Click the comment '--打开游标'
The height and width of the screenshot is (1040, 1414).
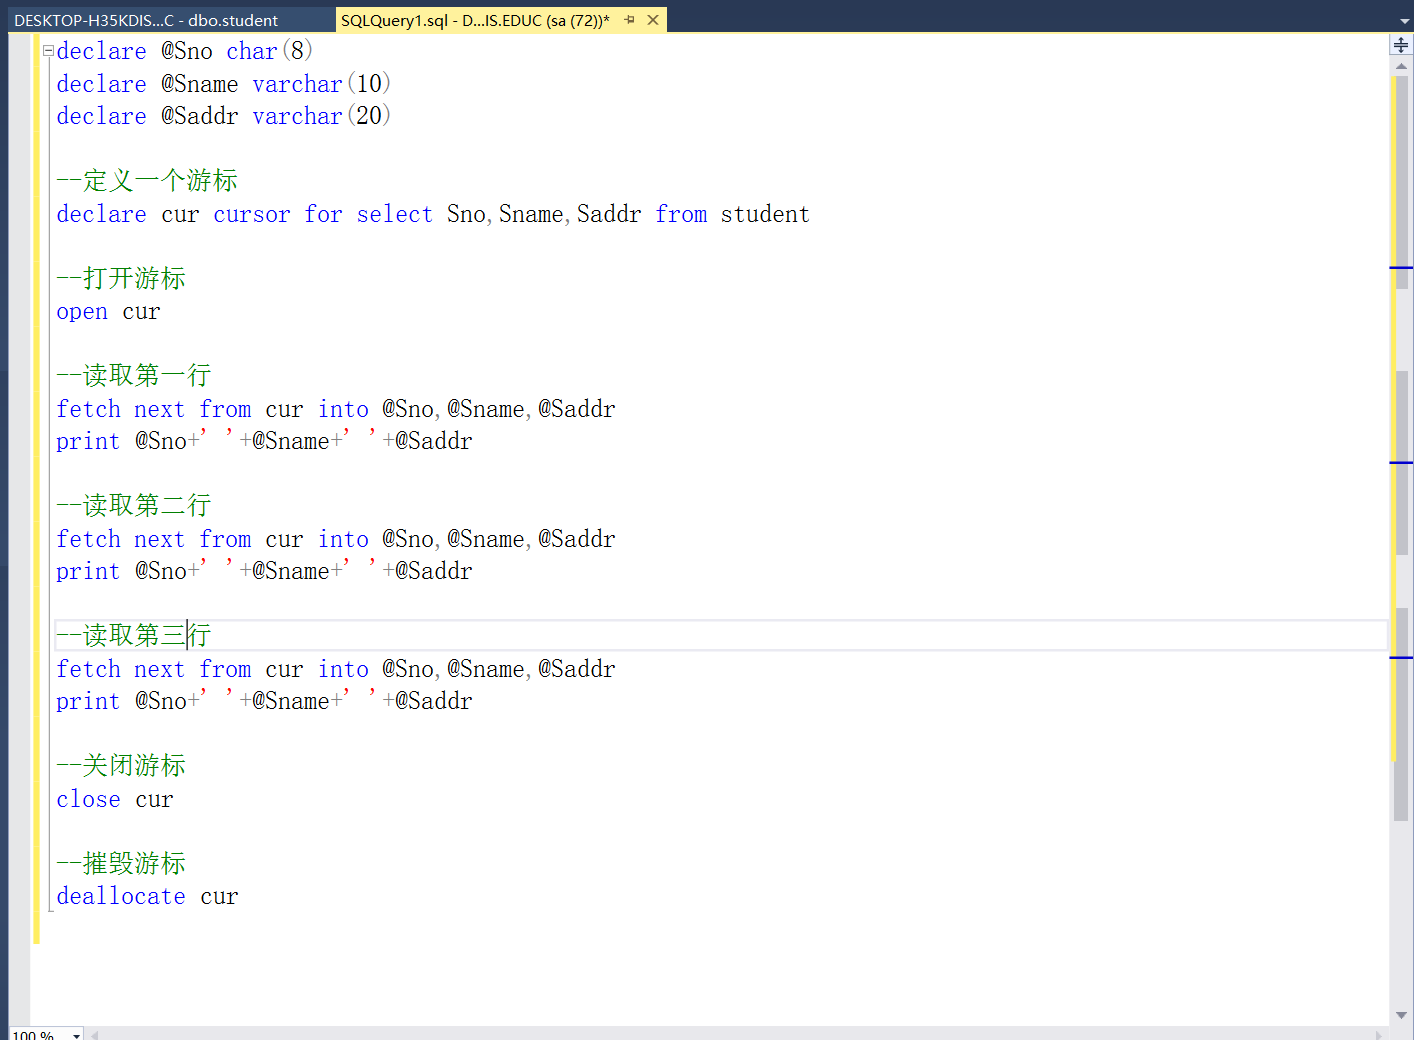121,279
